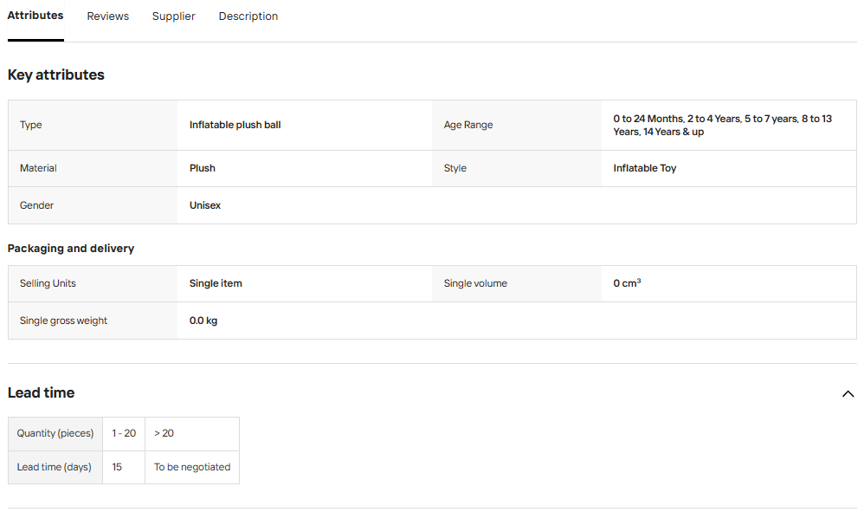Select the 'Unisex' gender value
The image size is (864, 512).
[205, 205]
